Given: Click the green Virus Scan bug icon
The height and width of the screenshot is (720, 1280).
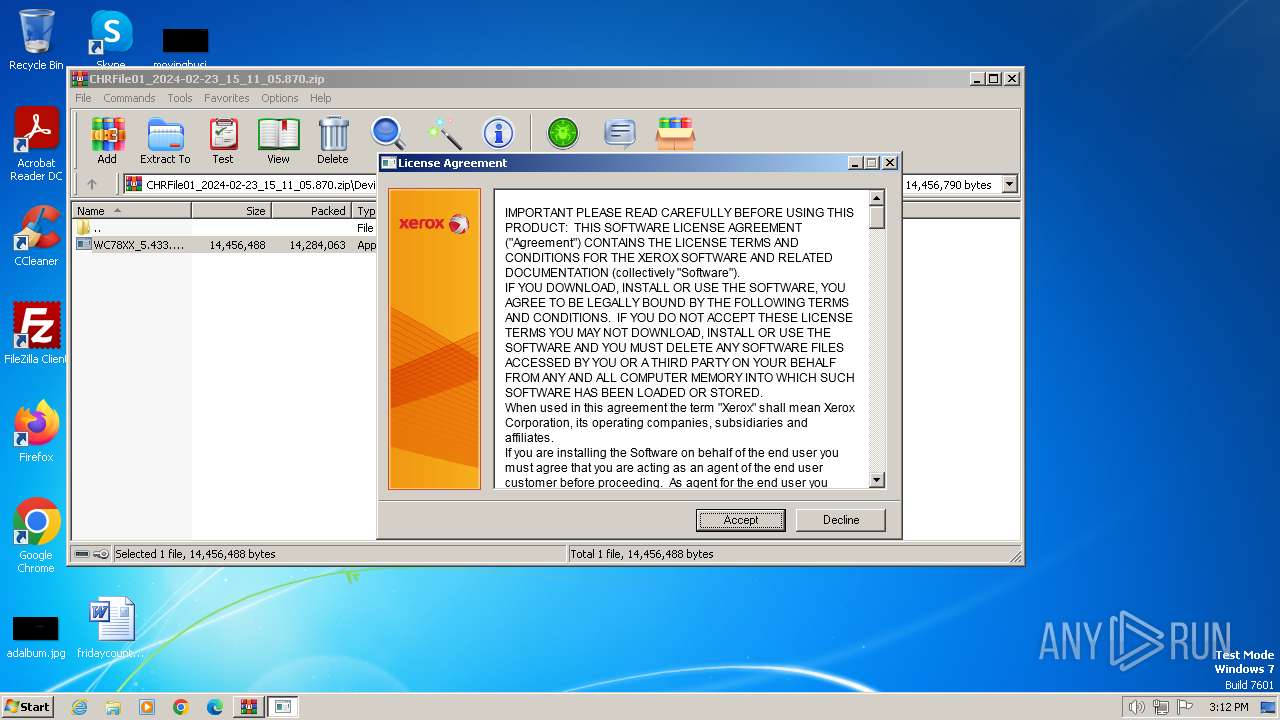Looking at the screenshot, I should pyautogui.click(x=563, y=133).
